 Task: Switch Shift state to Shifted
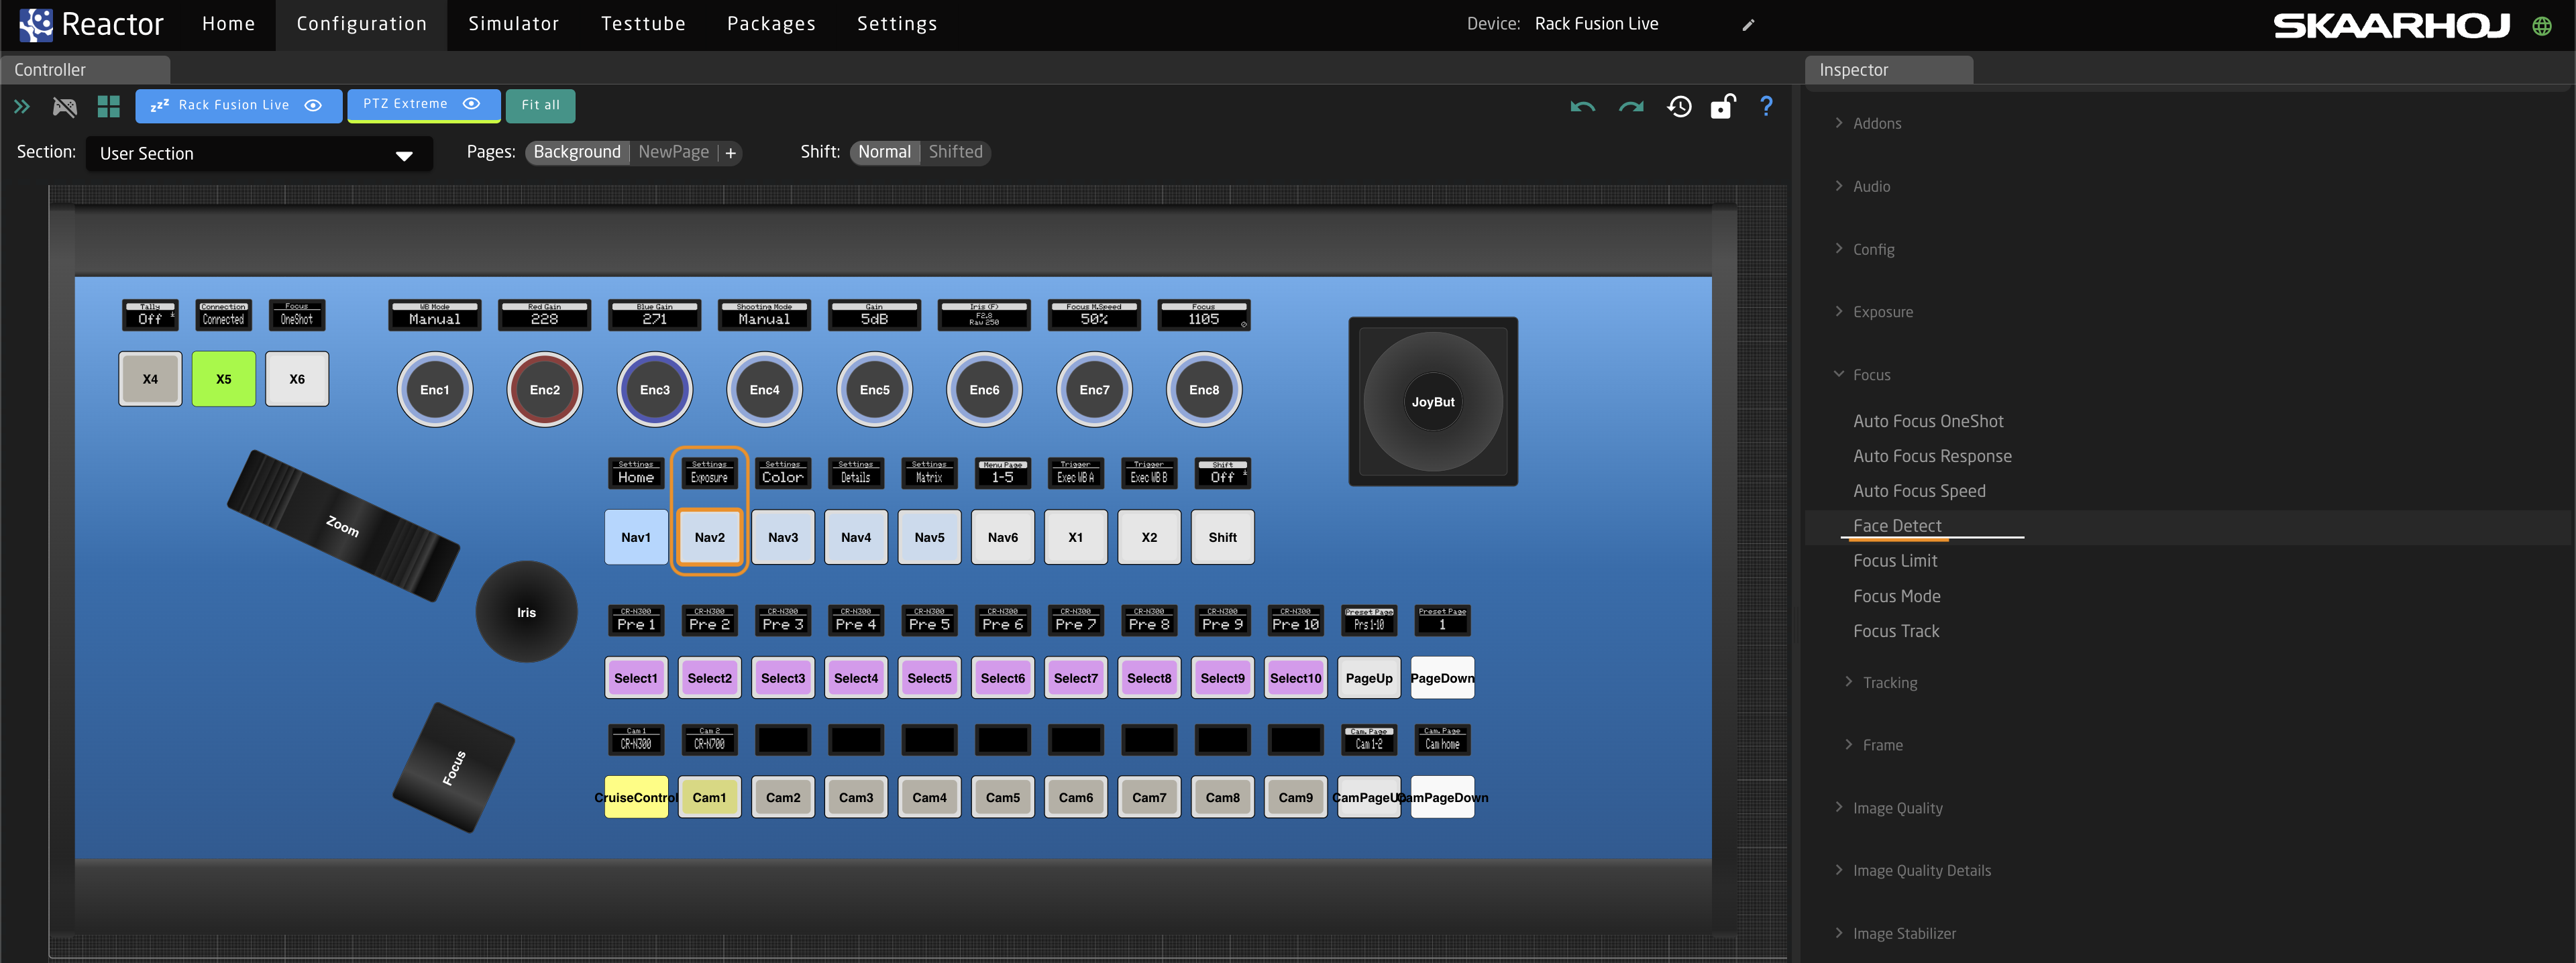(955, 152)
